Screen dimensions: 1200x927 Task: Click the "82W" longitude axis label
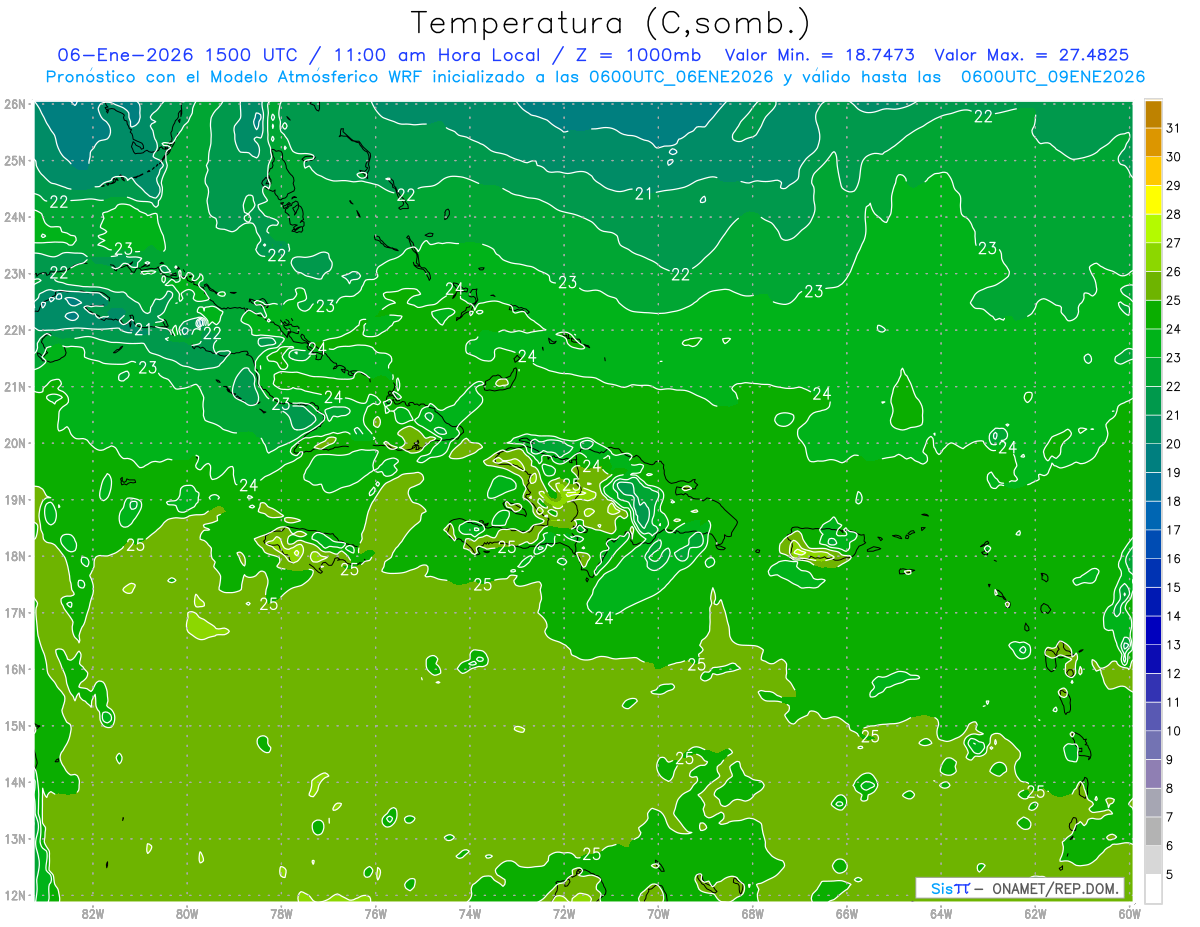[x=93, y=913]
